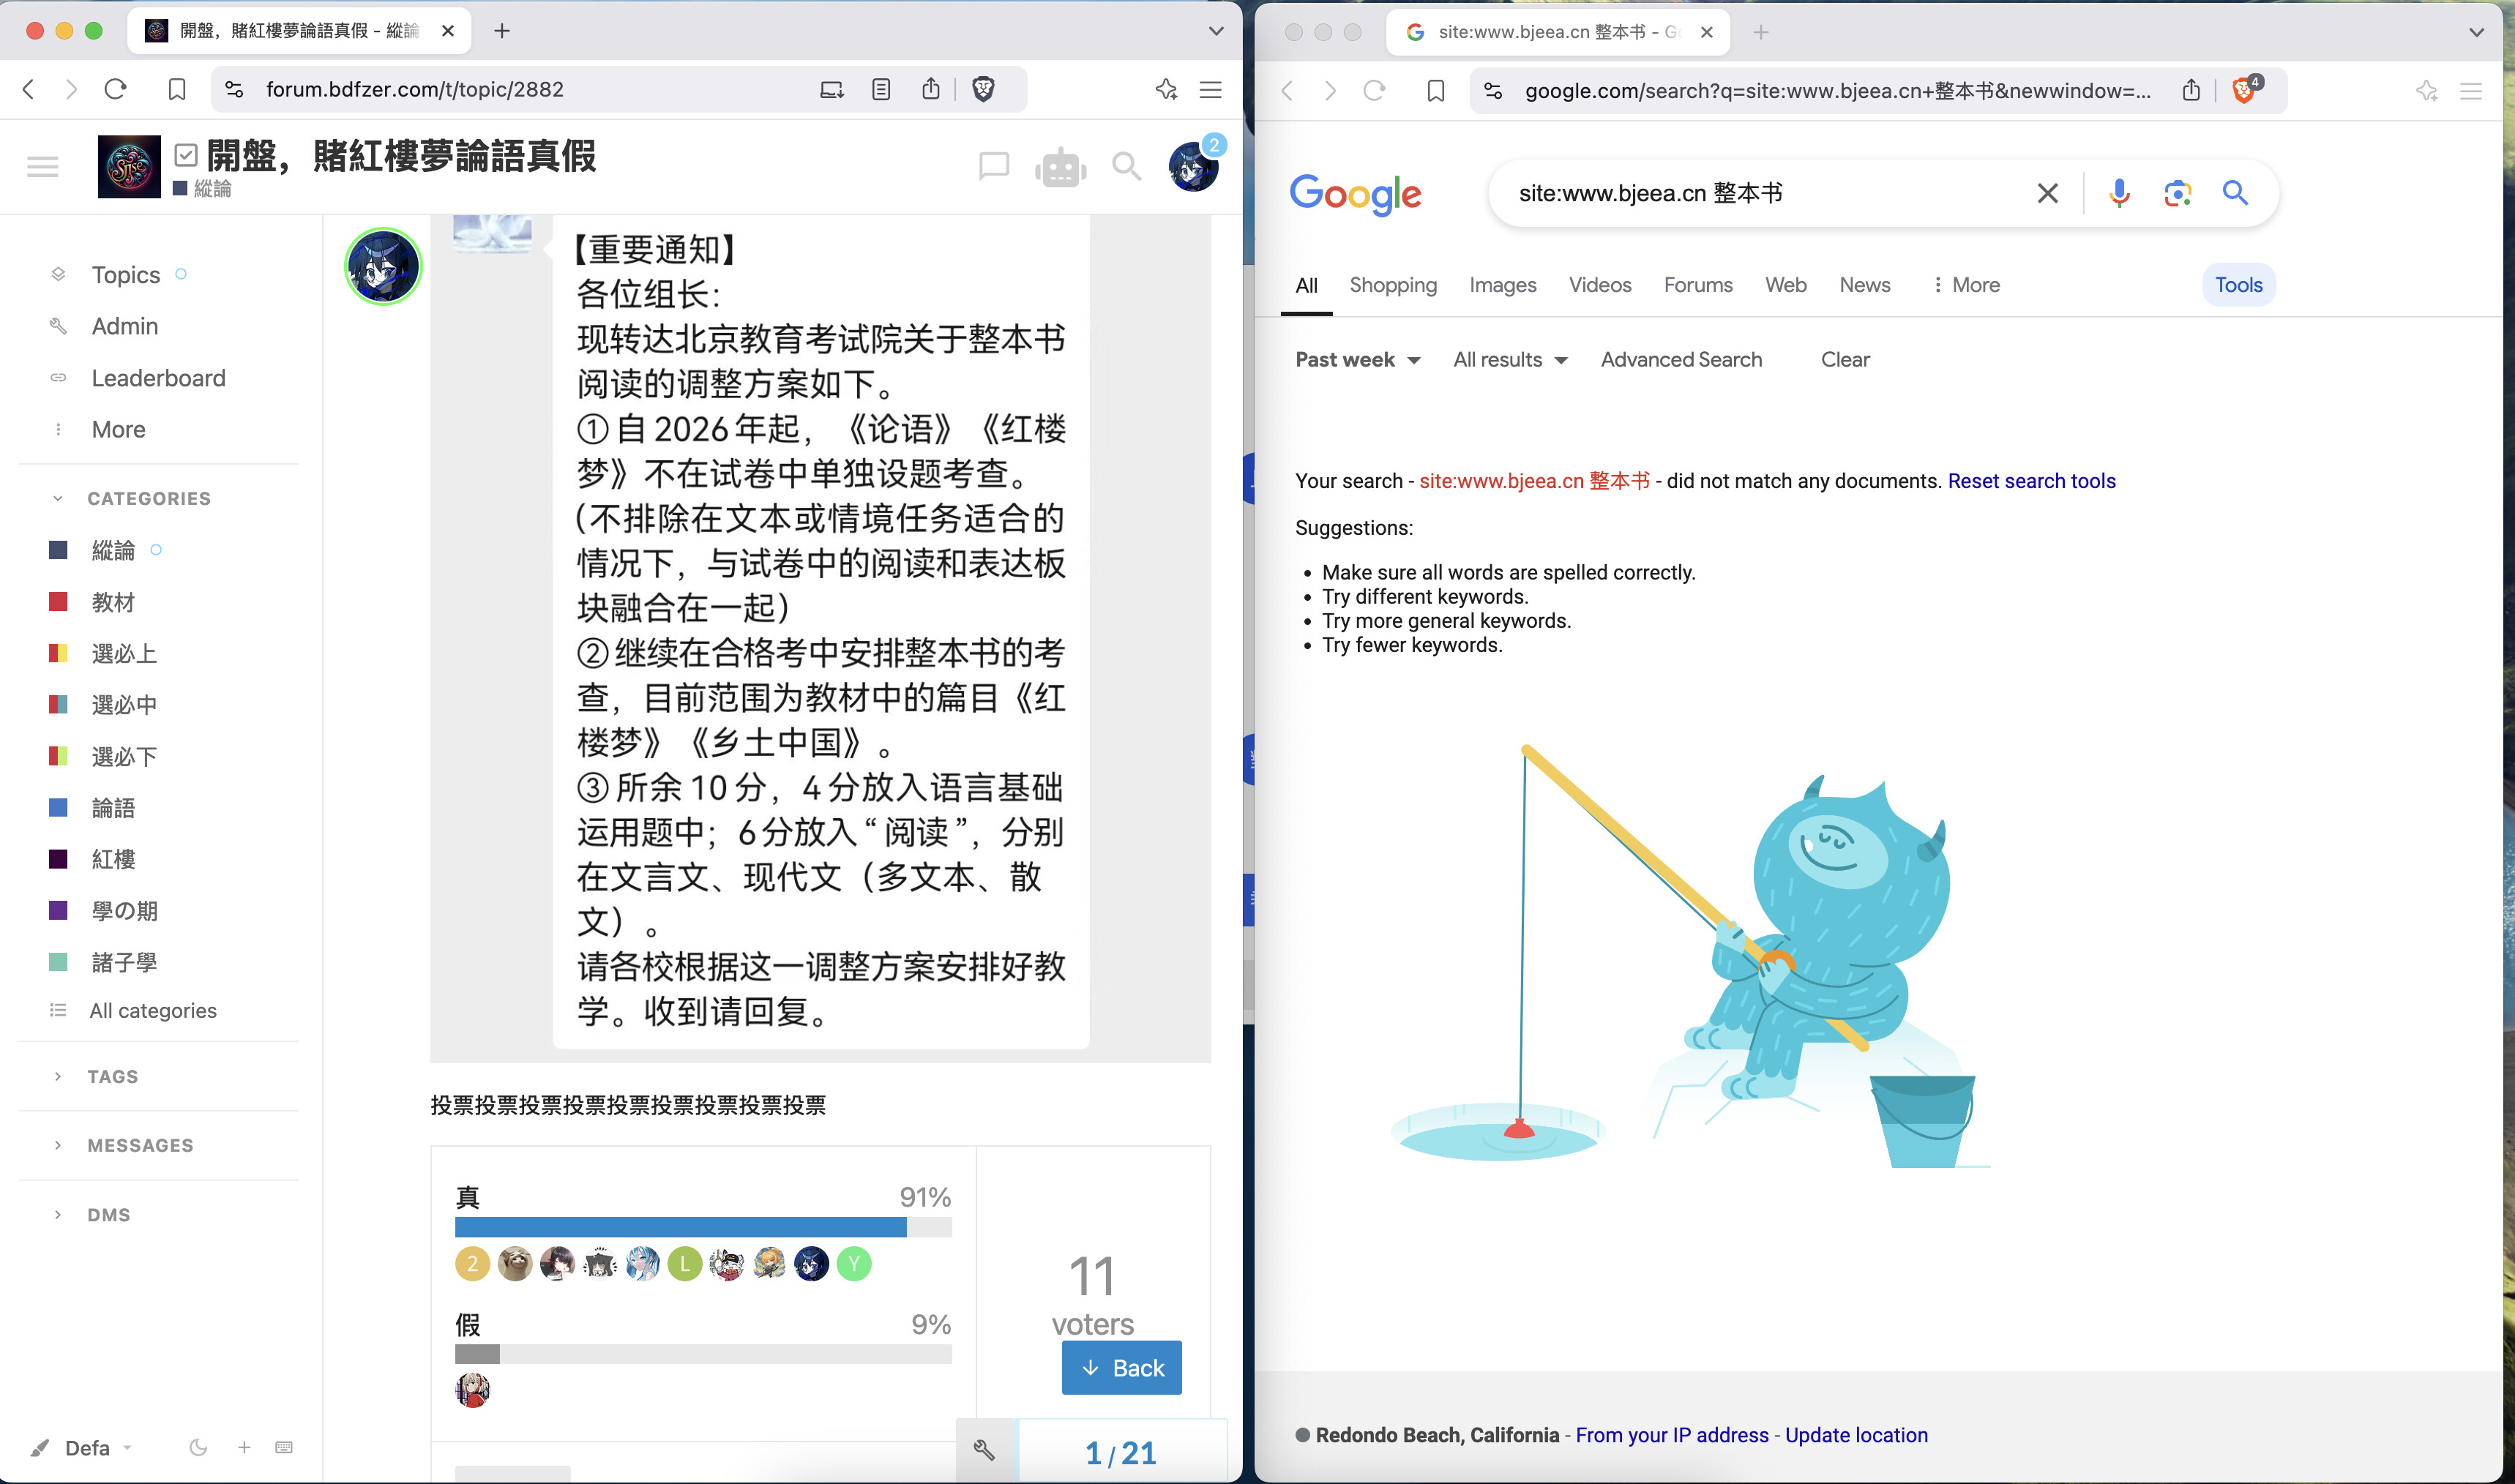This screenshot has width=2515, height=1484.
Task: Click the wrench admin icon near the 1/21 counter
Action: tap(985, 1450)
